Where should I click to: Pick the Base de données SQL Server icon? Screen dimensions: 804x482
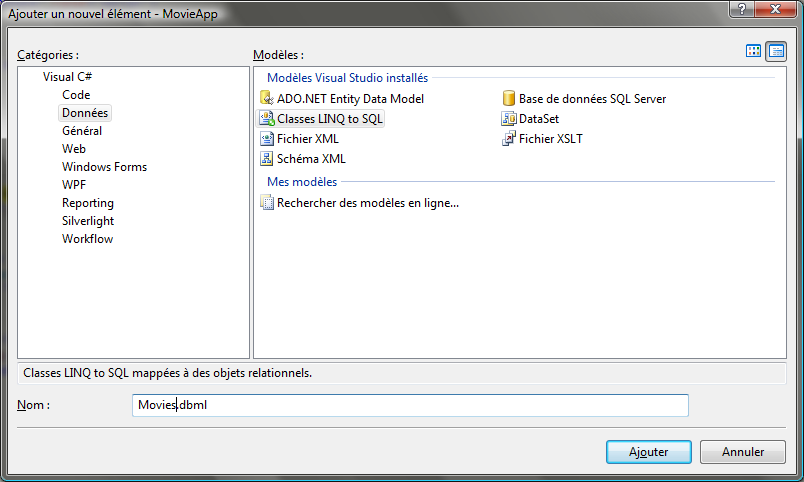(x=509, y=99)
